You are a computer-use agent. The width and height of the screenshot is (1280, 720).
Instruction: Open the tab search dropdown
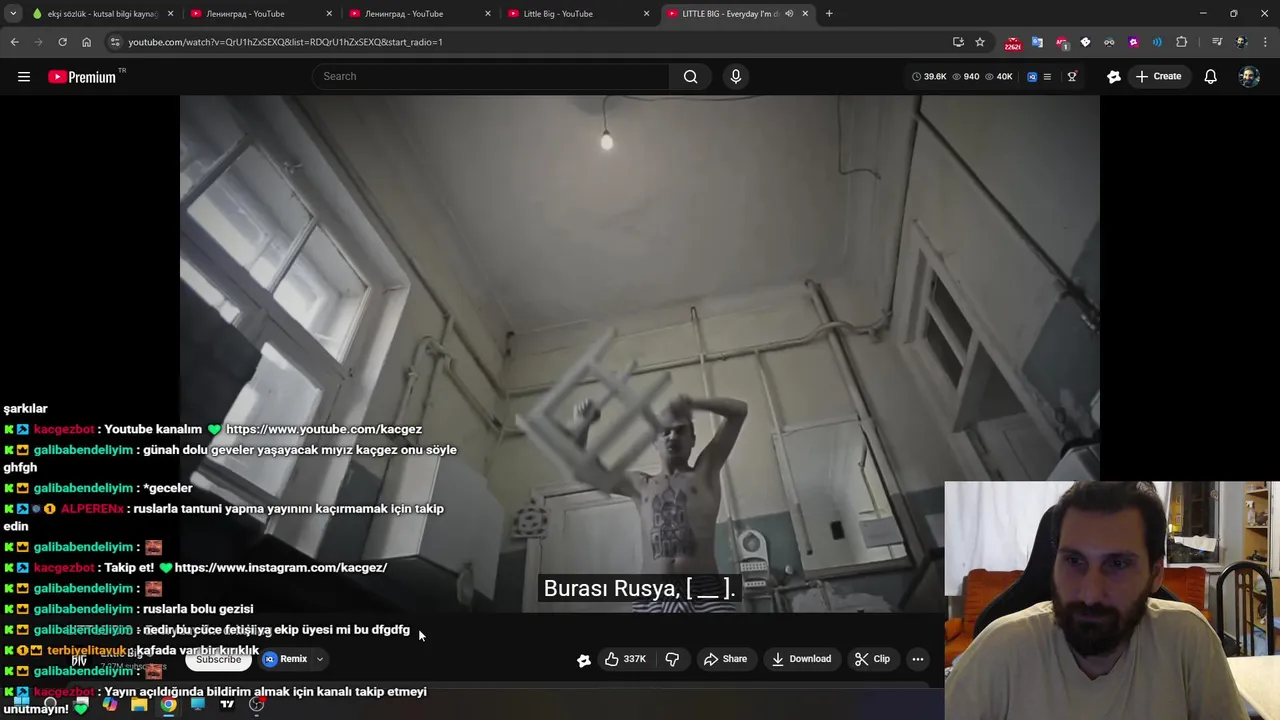point(13,14)
